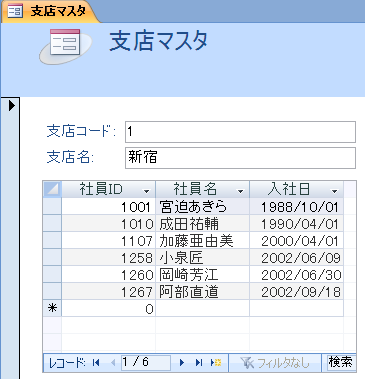Click the 支店名: label
Viewport: 365px width, 379px height.
click(x=70, y=157)
